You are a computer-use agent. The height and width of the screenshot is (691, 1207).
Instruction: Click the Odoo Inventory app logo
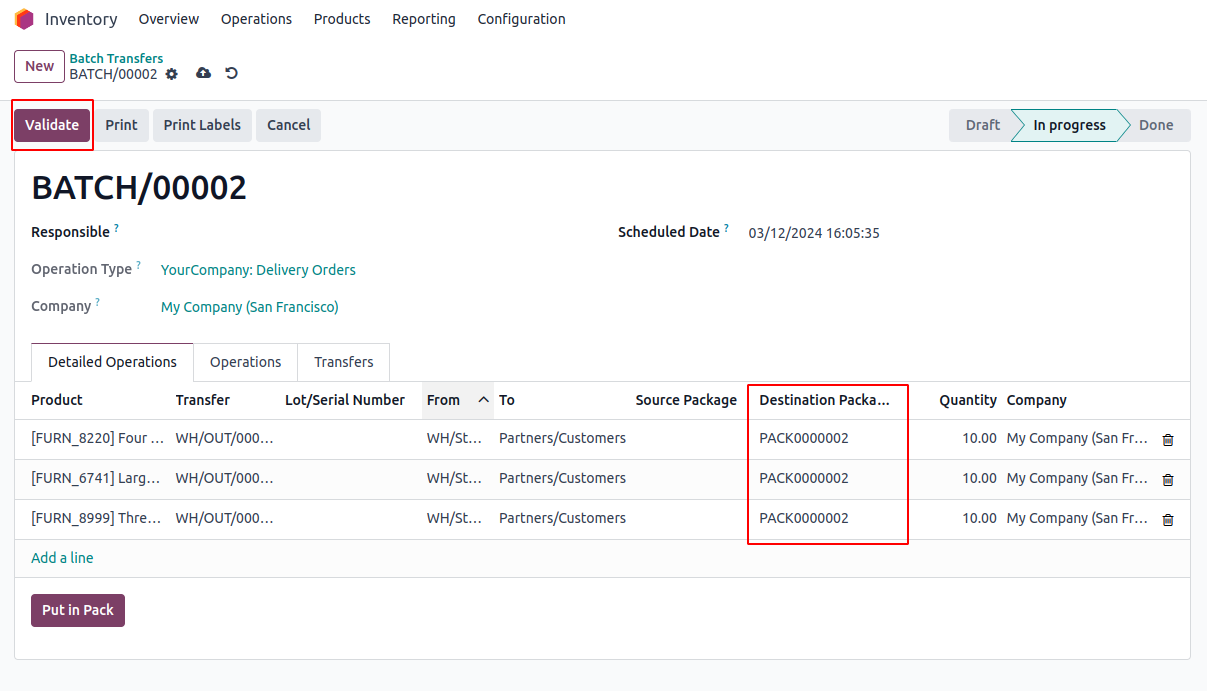(24, 19)
